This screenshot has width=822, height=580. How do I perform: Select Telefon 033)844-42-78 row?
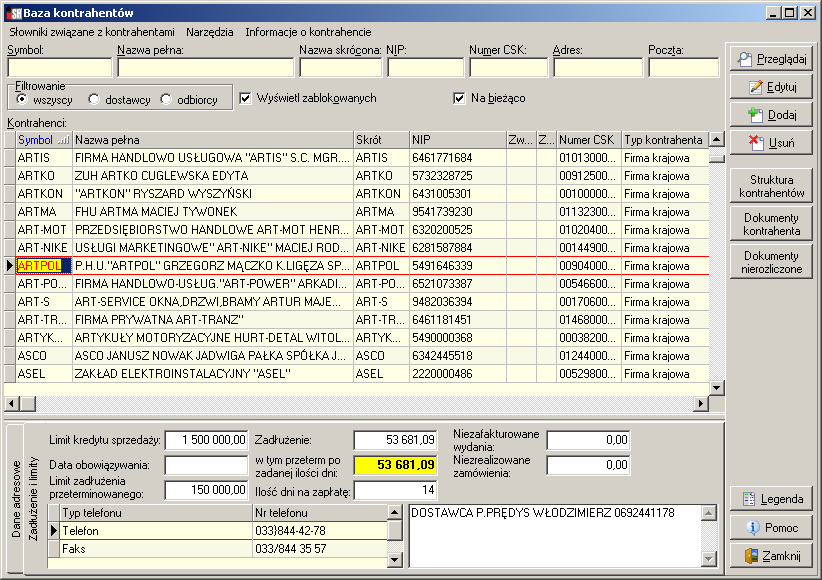point(218,531)
